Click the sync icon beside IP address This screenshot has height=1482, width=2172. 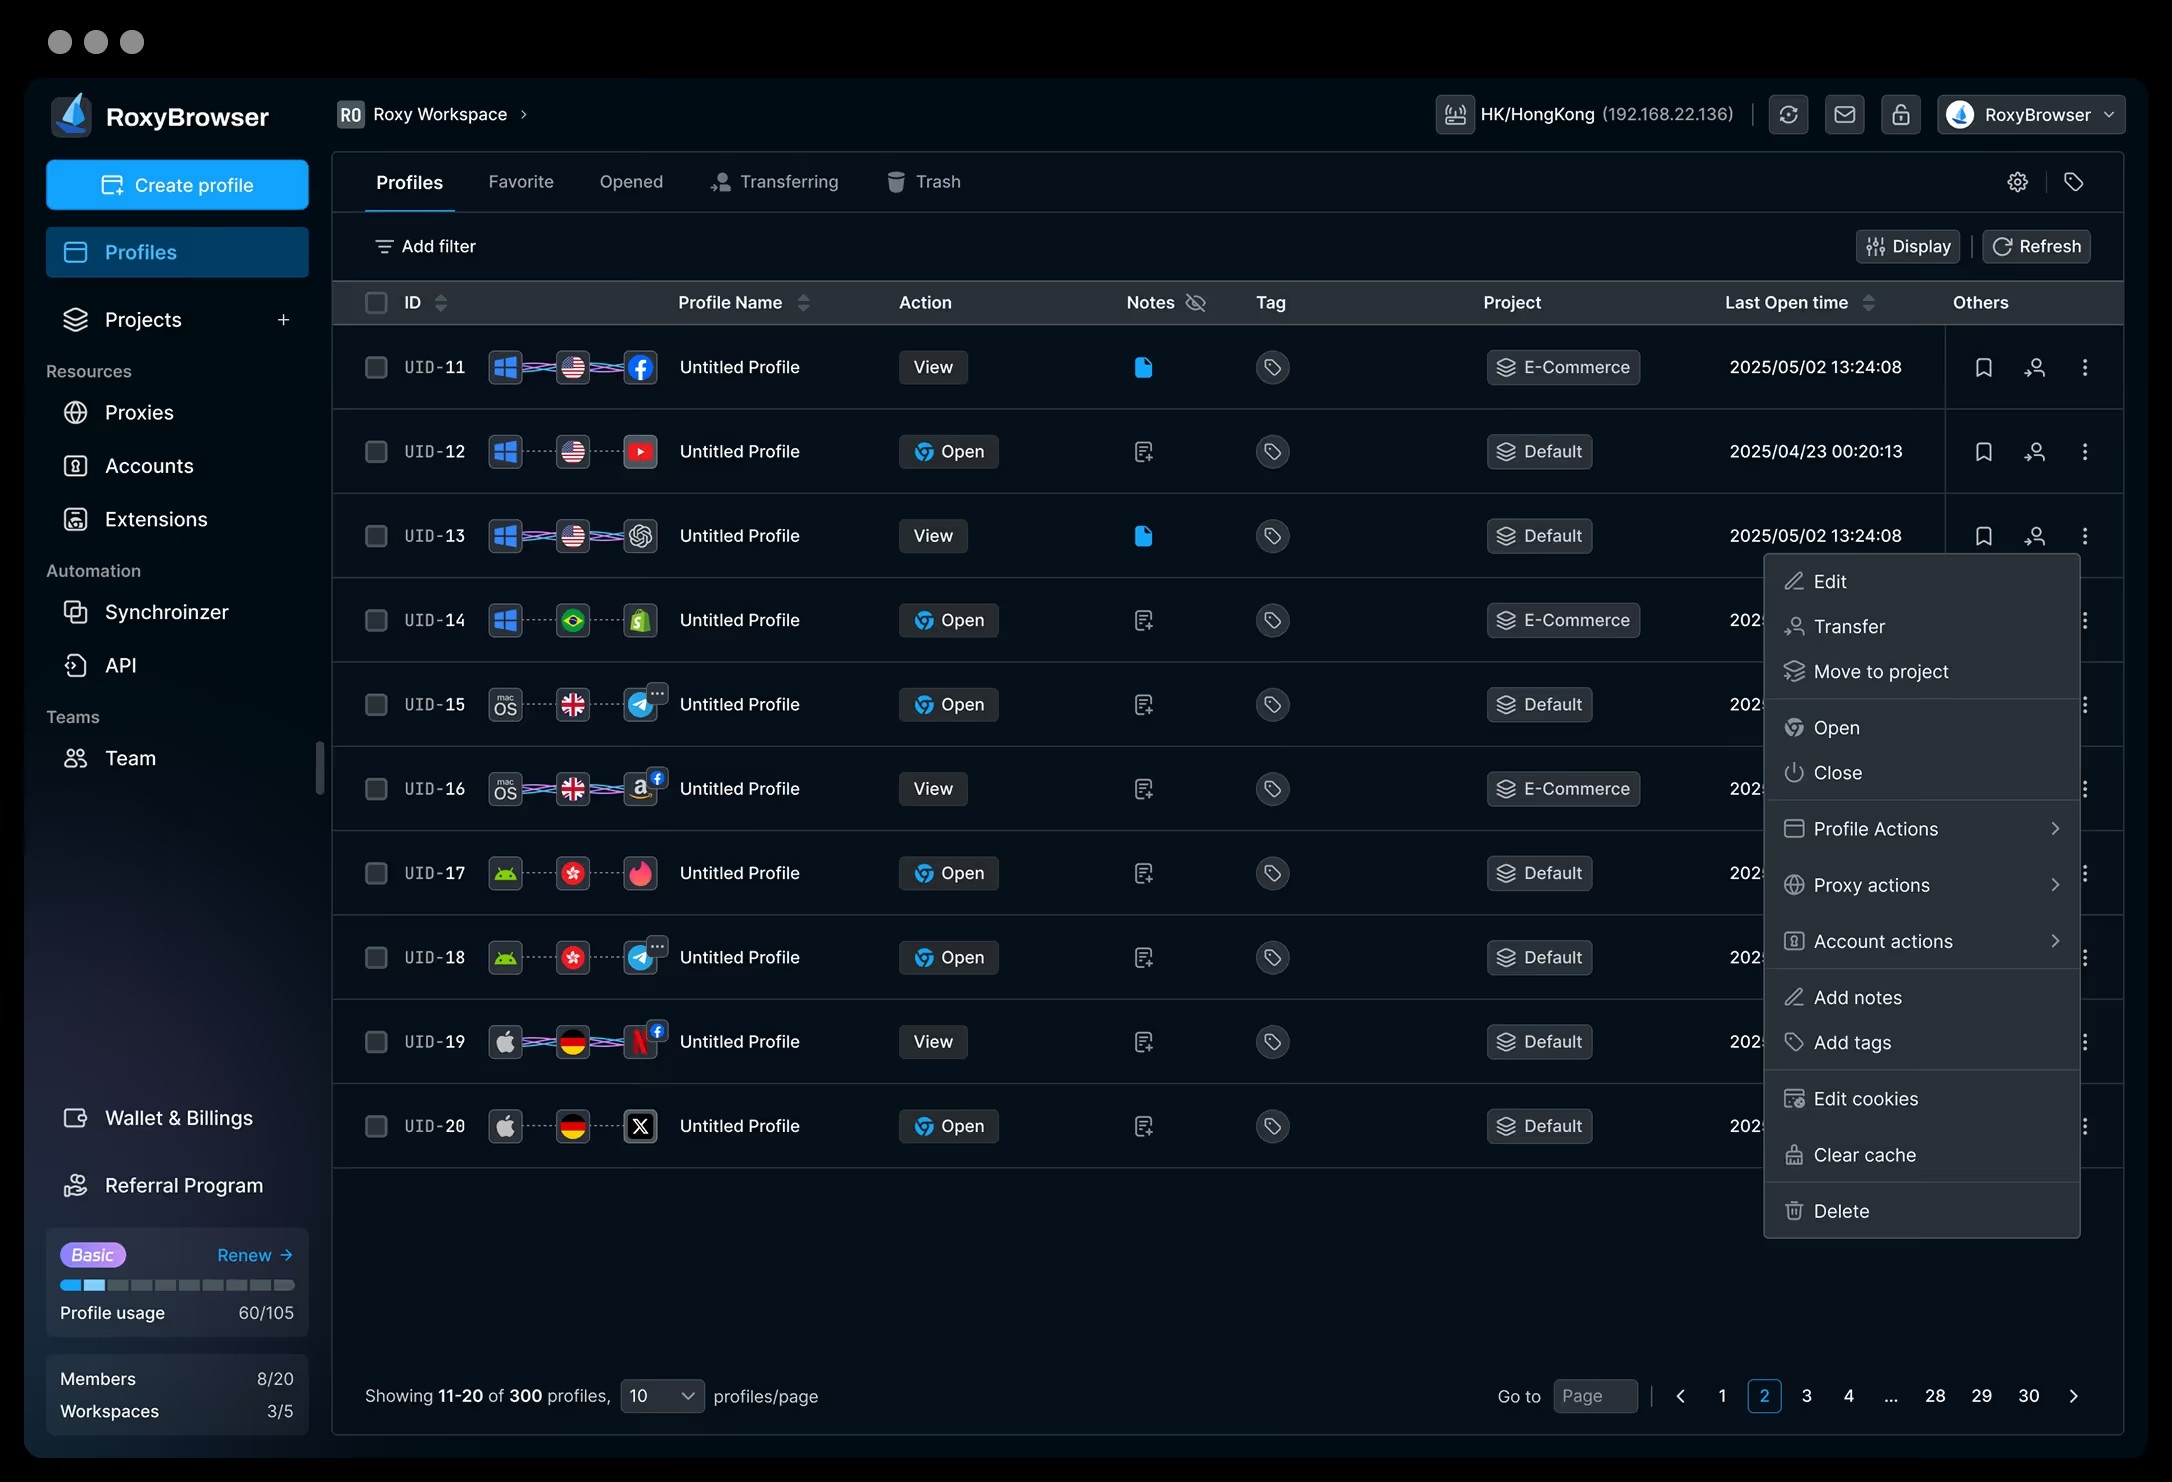pos(1788,115)
